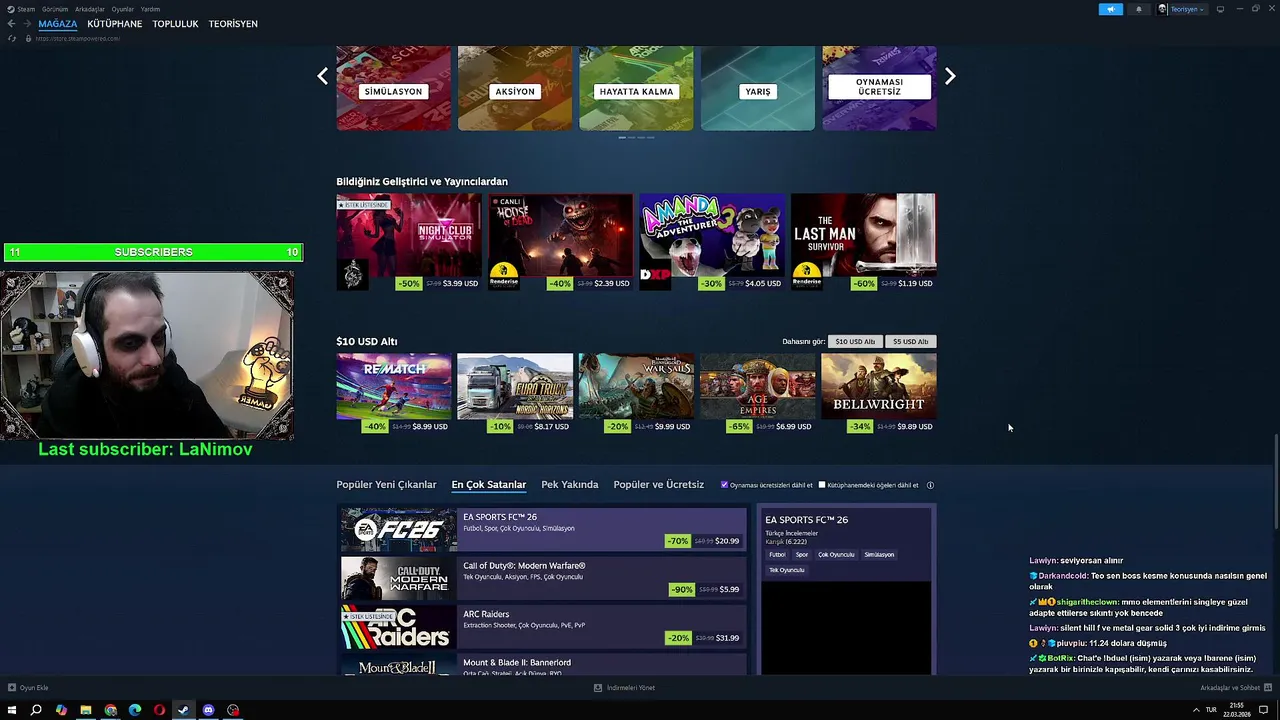Open the Bellwright game capsule
Image resolution: width=1280 pixels, height=720 pixels.
click(879, 393)
